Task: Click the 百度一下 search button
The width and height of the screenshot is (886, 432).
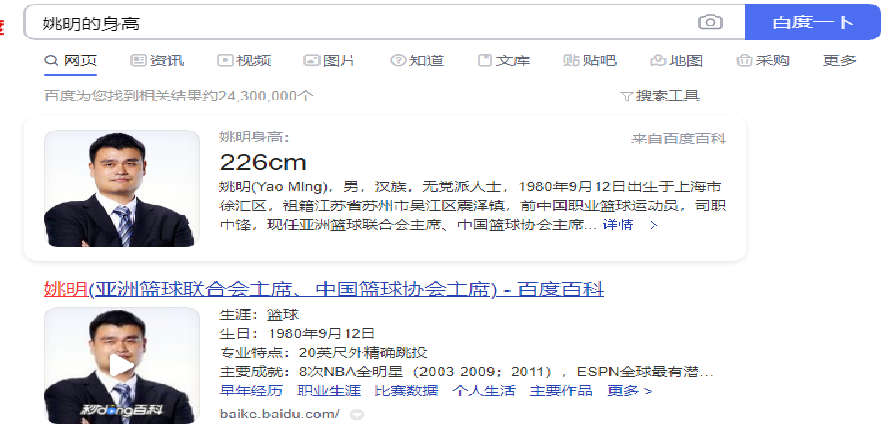Action: coord(813,22)
